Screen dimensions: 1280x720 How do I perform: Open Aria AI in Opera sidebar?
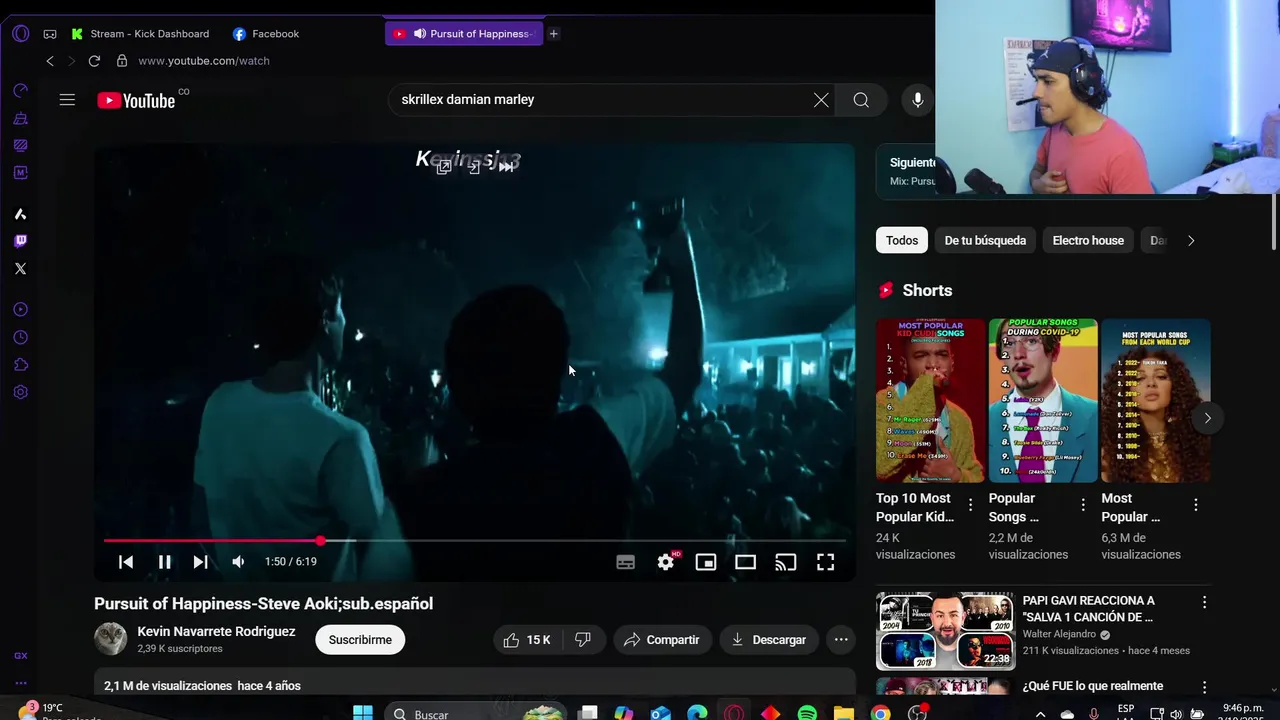coord(20,214)
